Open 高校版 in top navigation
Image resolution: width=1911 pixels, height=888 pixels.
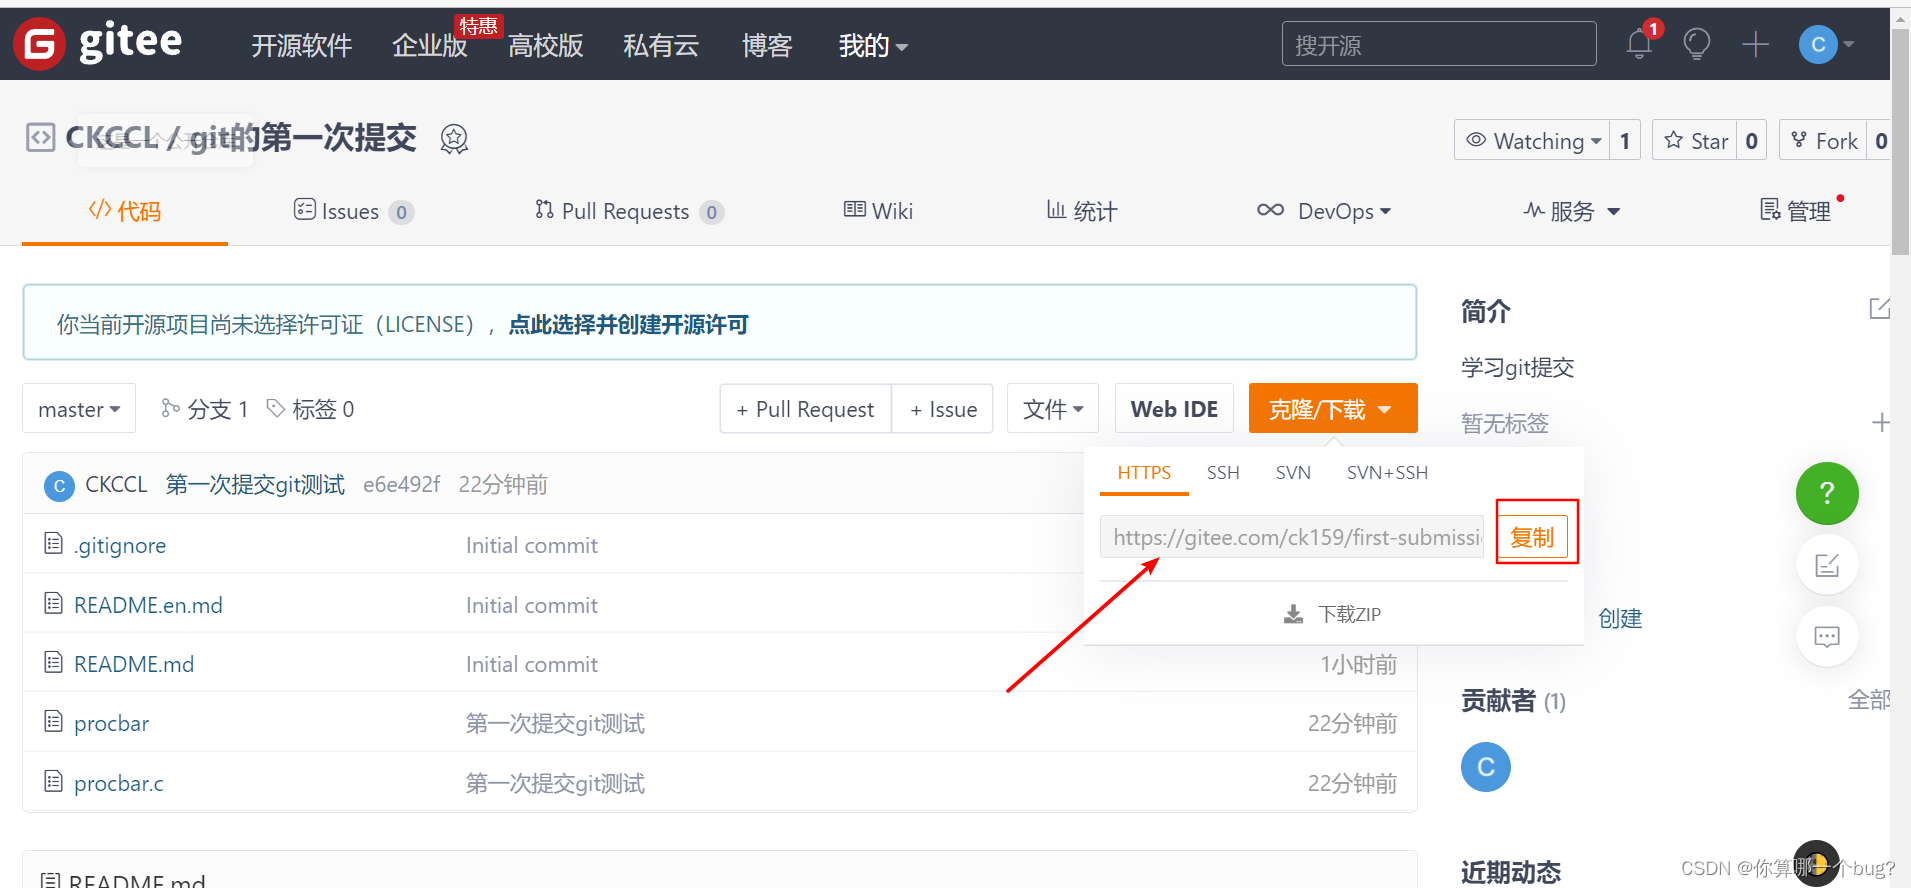[545, 45]
